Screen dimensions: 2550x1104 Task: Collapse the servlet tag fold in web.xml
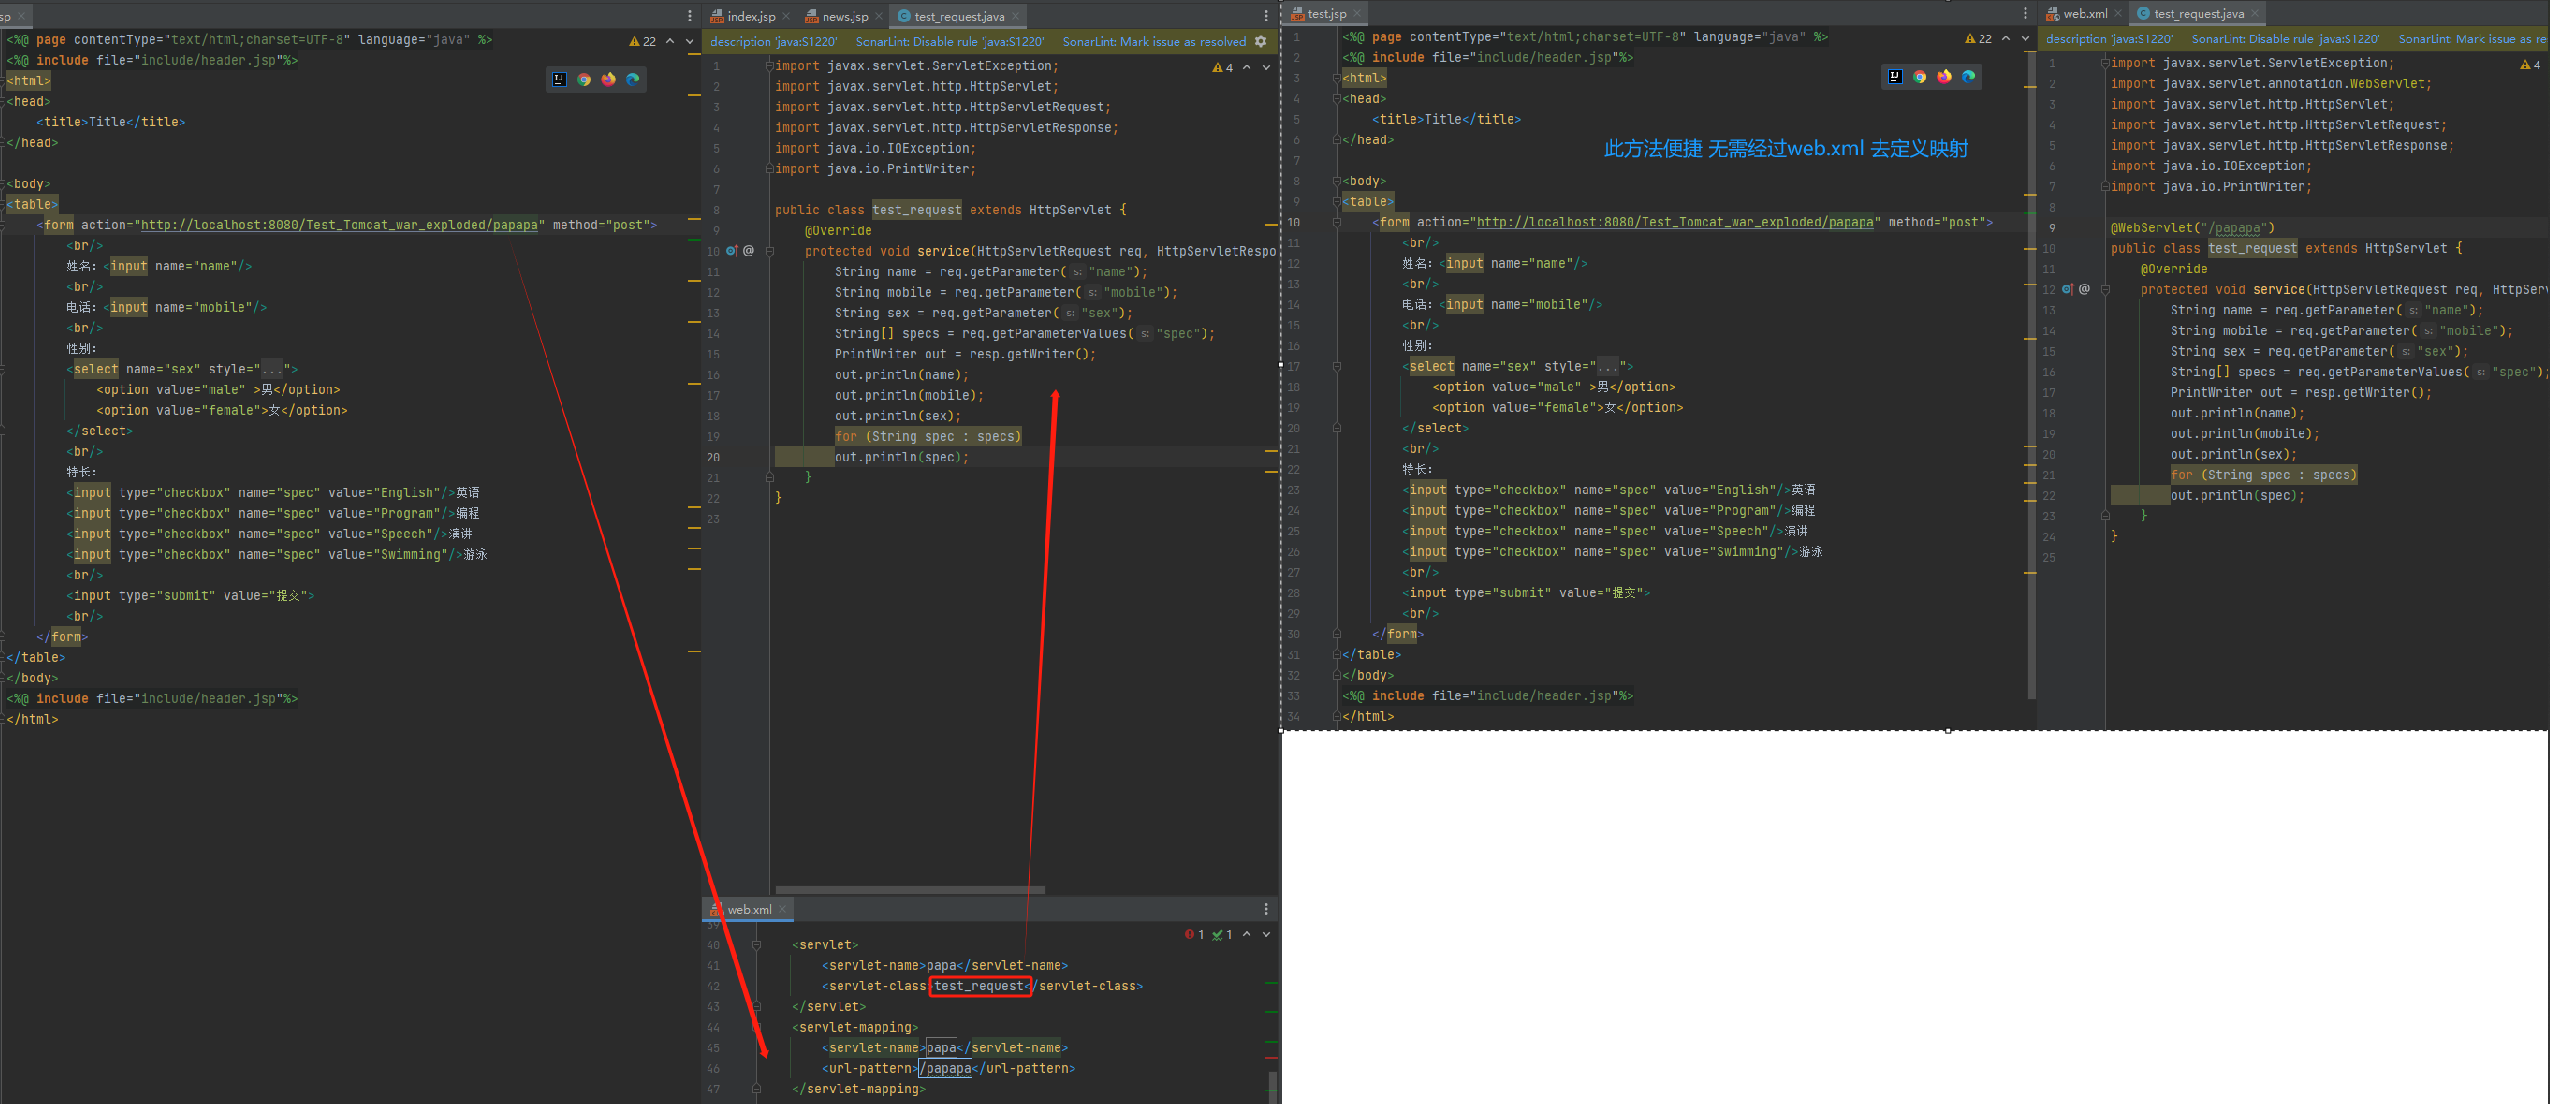(x=756, y=945)
